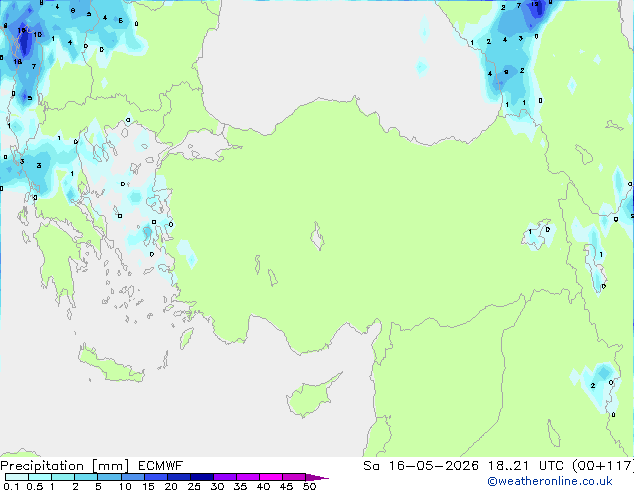Screen dimensions: 634x490
Task: Select the 15 mm legend color swatch
Action: 155,477
